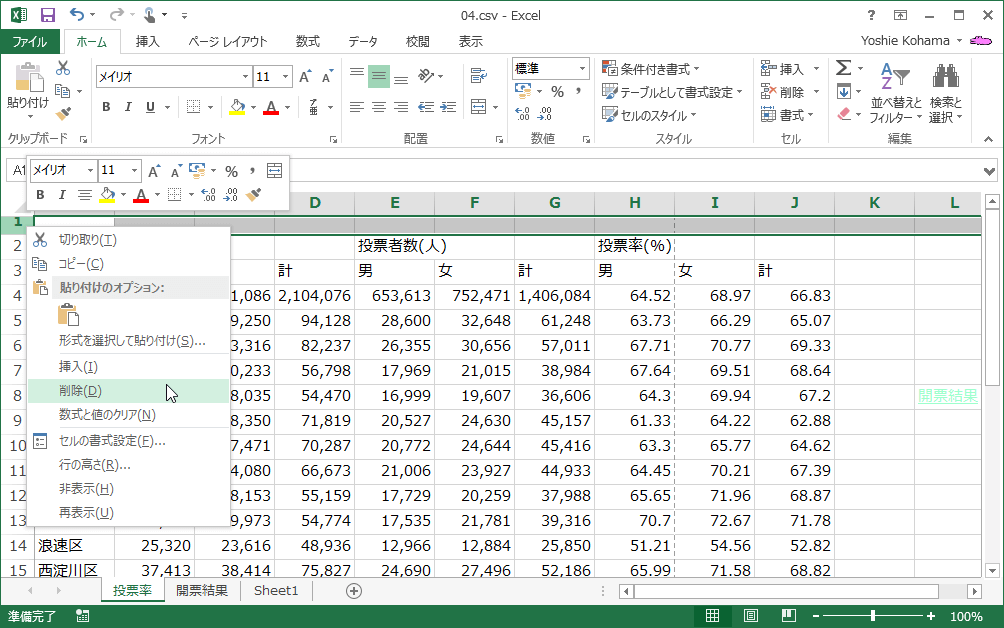Click ribbon Increase Indent icon
The image size is (1004, 628).
[448, 107]
